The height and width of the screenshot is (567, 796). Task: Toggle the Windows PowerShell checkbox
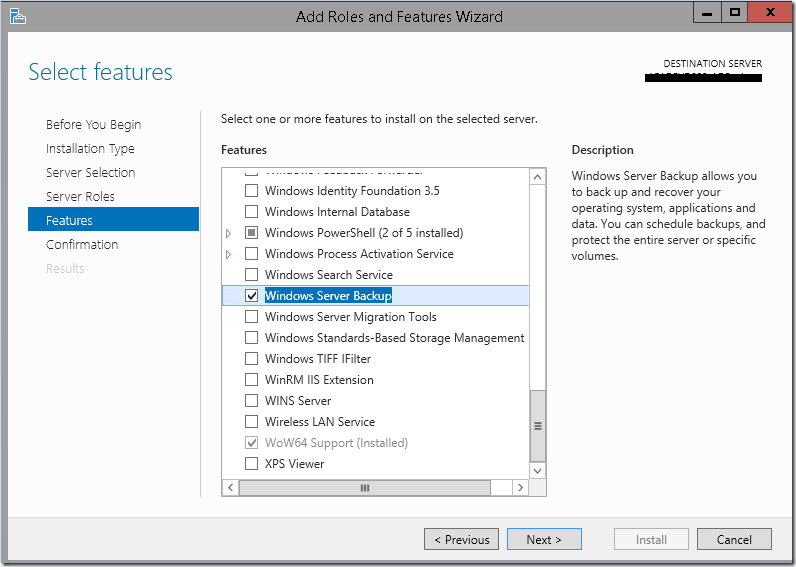tap(251, 233)
